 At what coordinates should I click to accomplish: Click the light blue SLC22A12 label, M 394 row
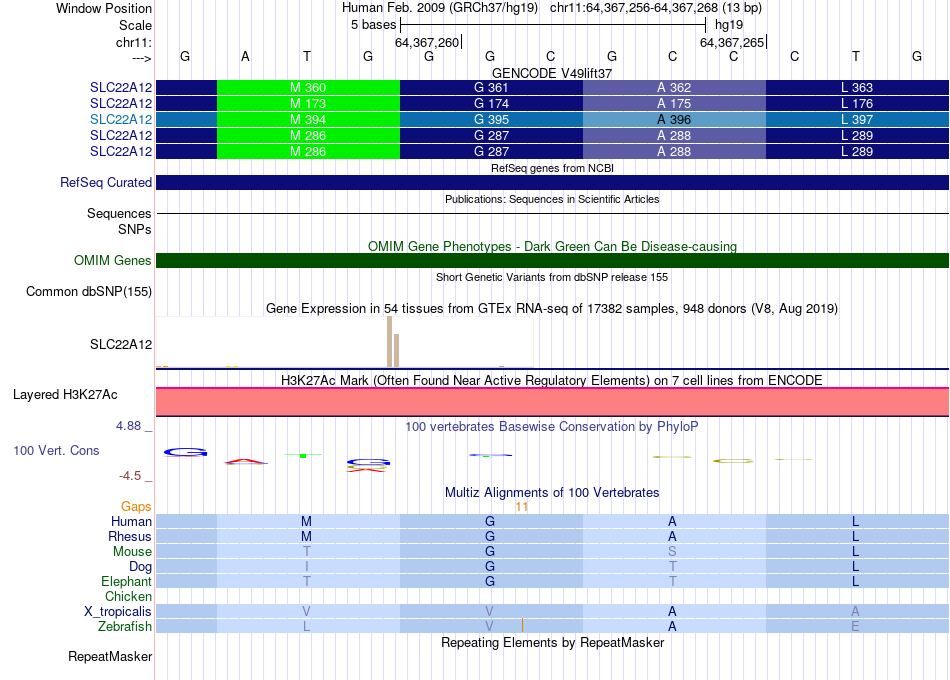click(x=121, y=119)
